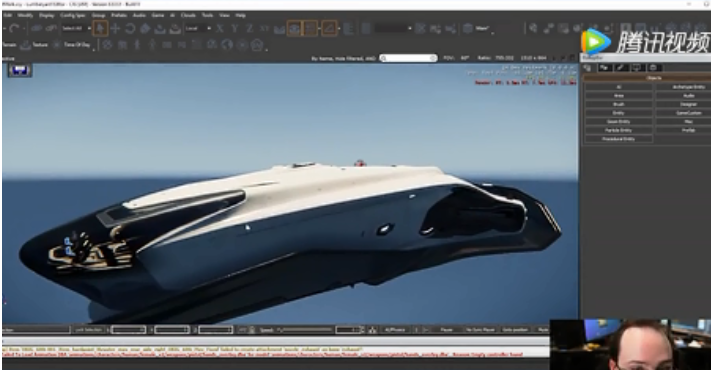This screenshot has width=711, height=370.
Task: Click the AI/Physics button in status bar
Action: pyautogui.click(x=394, y=330)
